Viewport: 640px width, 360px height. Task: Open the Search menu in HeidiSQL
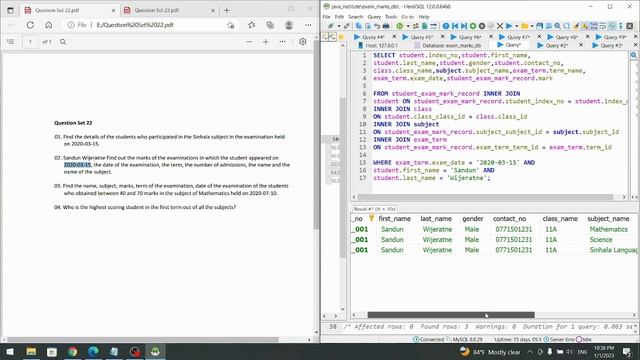(356, 17)
